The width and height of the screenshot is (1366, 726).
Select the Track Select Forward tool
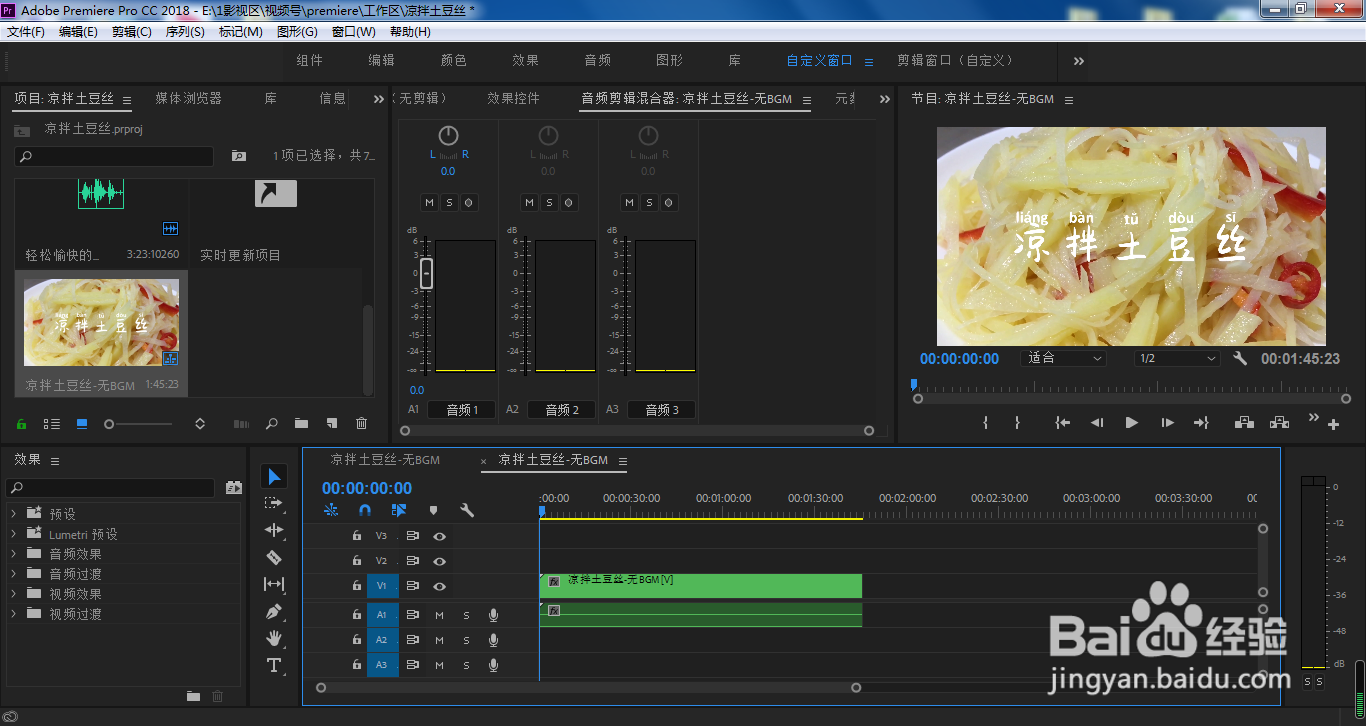(274, 504)
